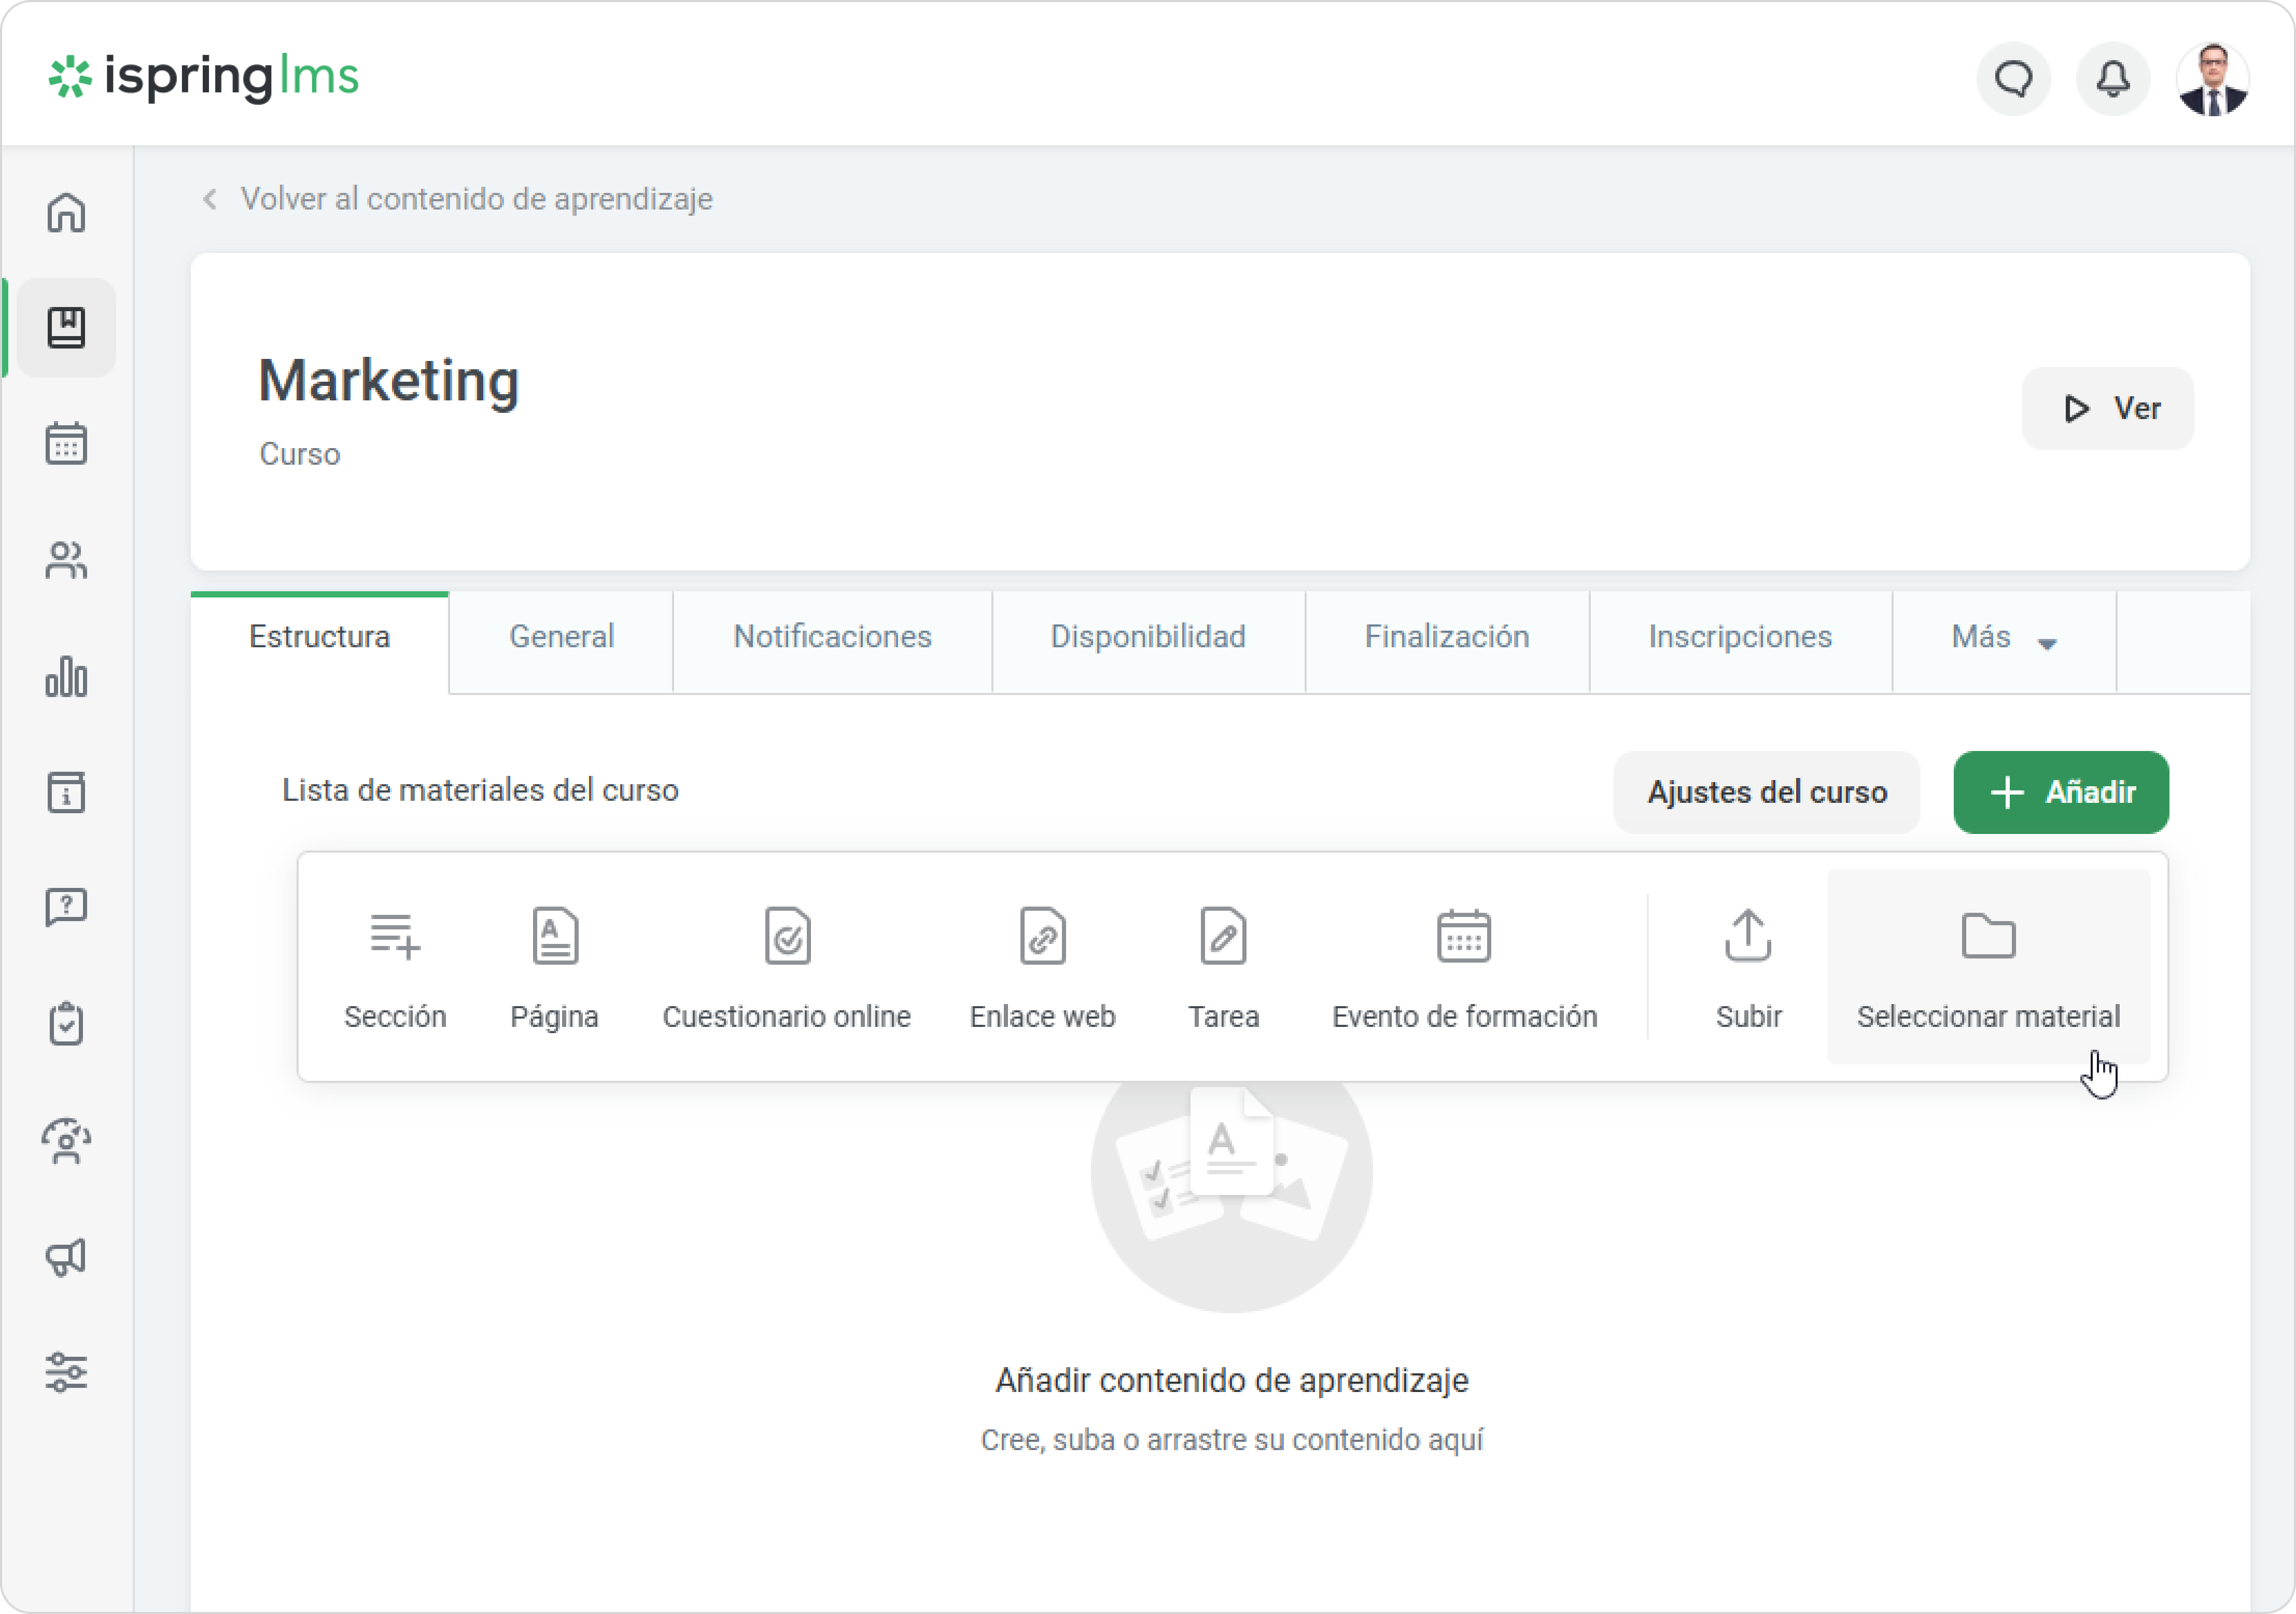This screenshot has height=1614, width=2296.
Task: Open the Home icon in sidebar
Action: (66, 212)
